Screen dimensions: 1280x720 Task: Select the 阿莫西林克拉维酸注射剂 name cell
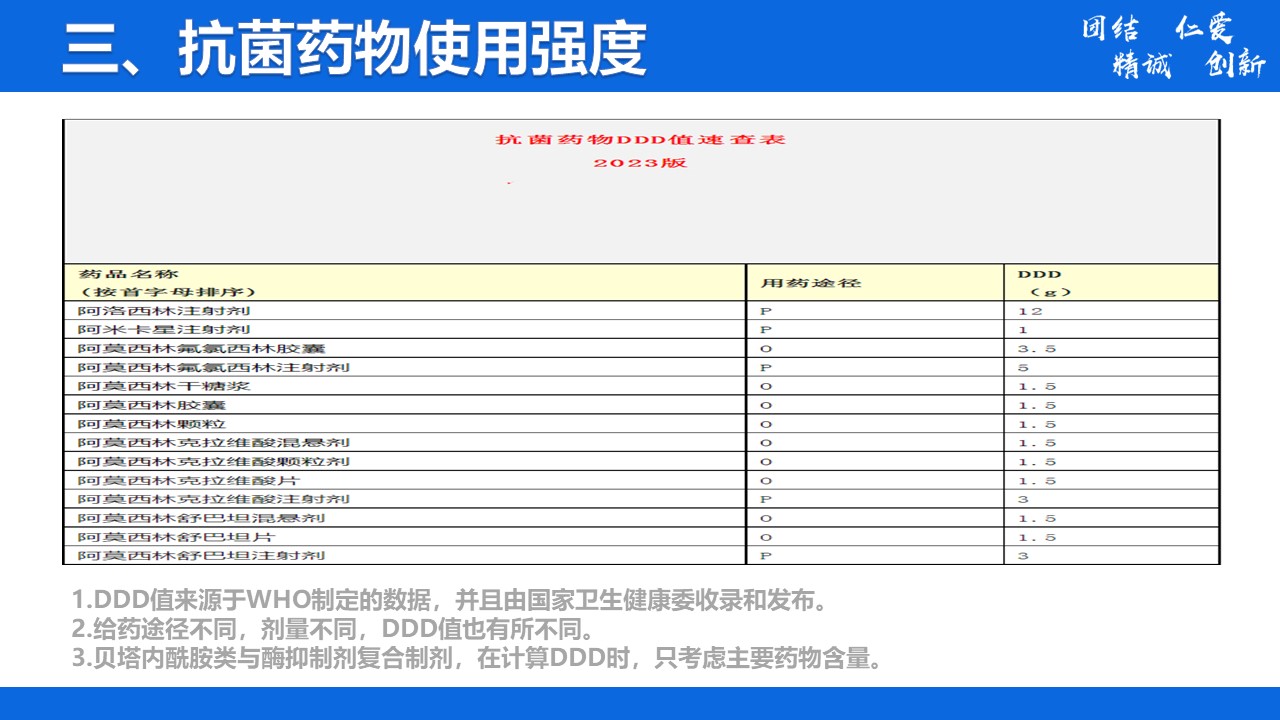point(405,499)
